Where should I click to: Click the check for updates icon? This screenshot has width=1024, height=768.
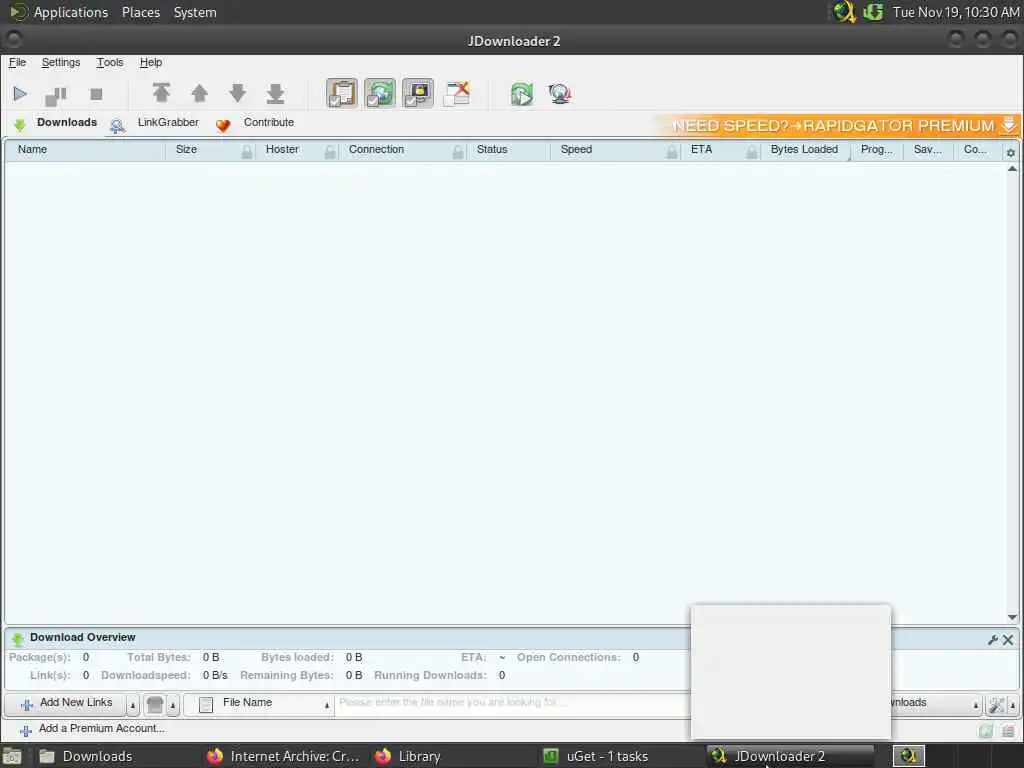tap(560, 94)
